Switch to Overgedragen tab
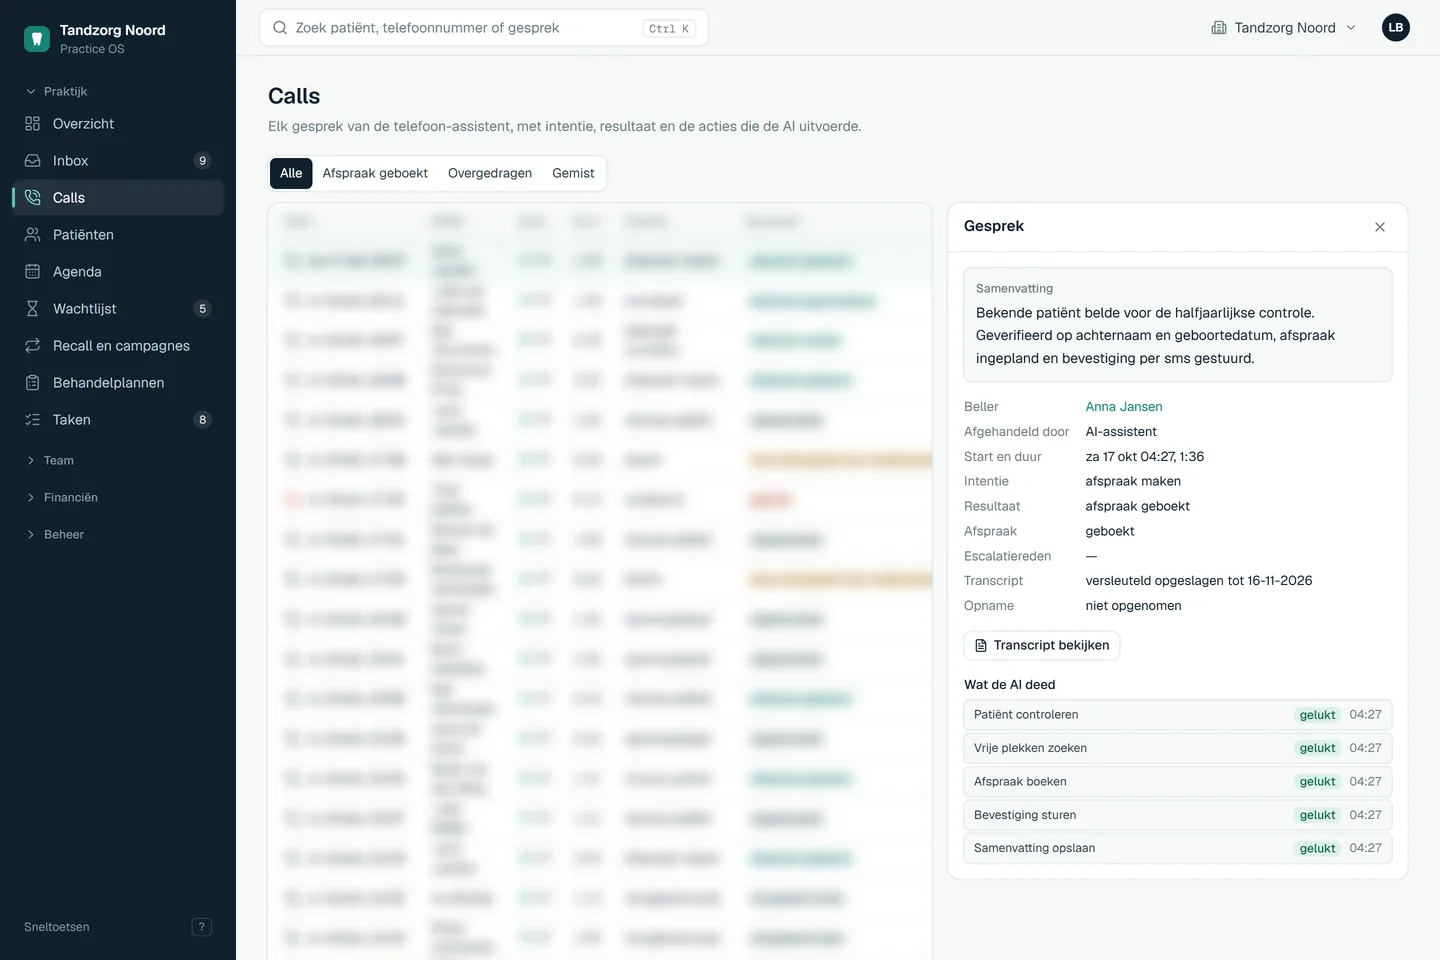The height and width of the screenshot is (960, 1440). click(490, 173)
